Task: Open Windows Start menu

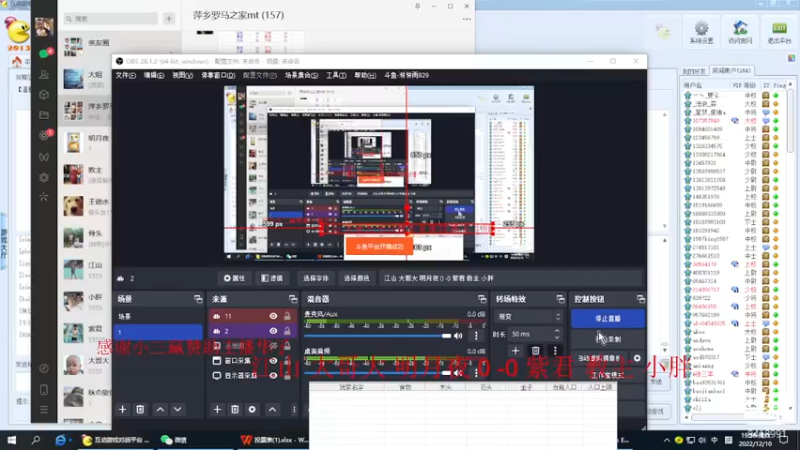Action: tap(11, 440)
